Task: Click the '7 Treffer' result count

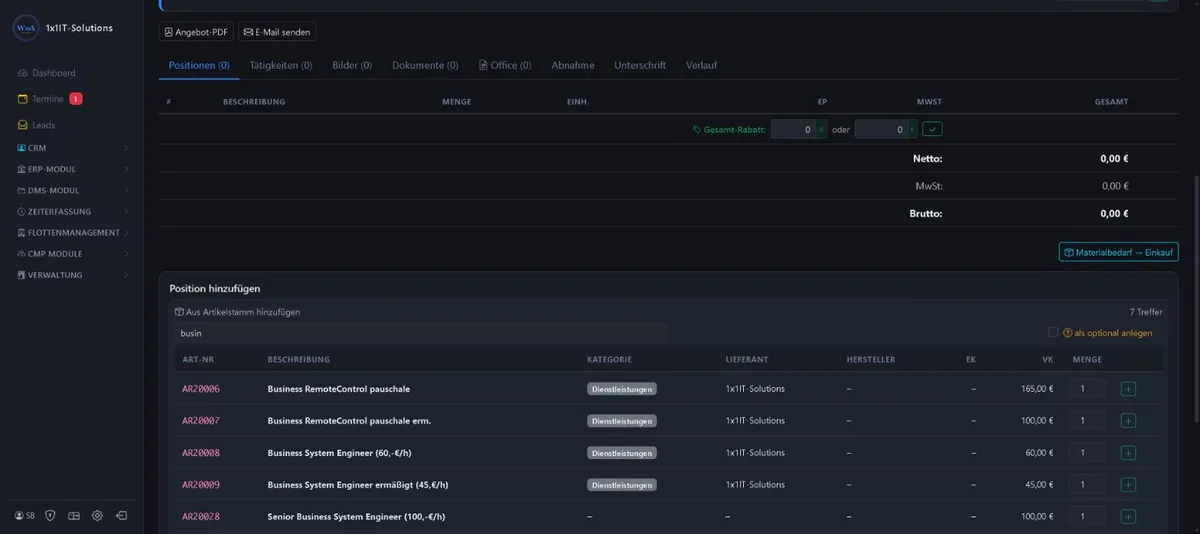Action: (1145, 312)
